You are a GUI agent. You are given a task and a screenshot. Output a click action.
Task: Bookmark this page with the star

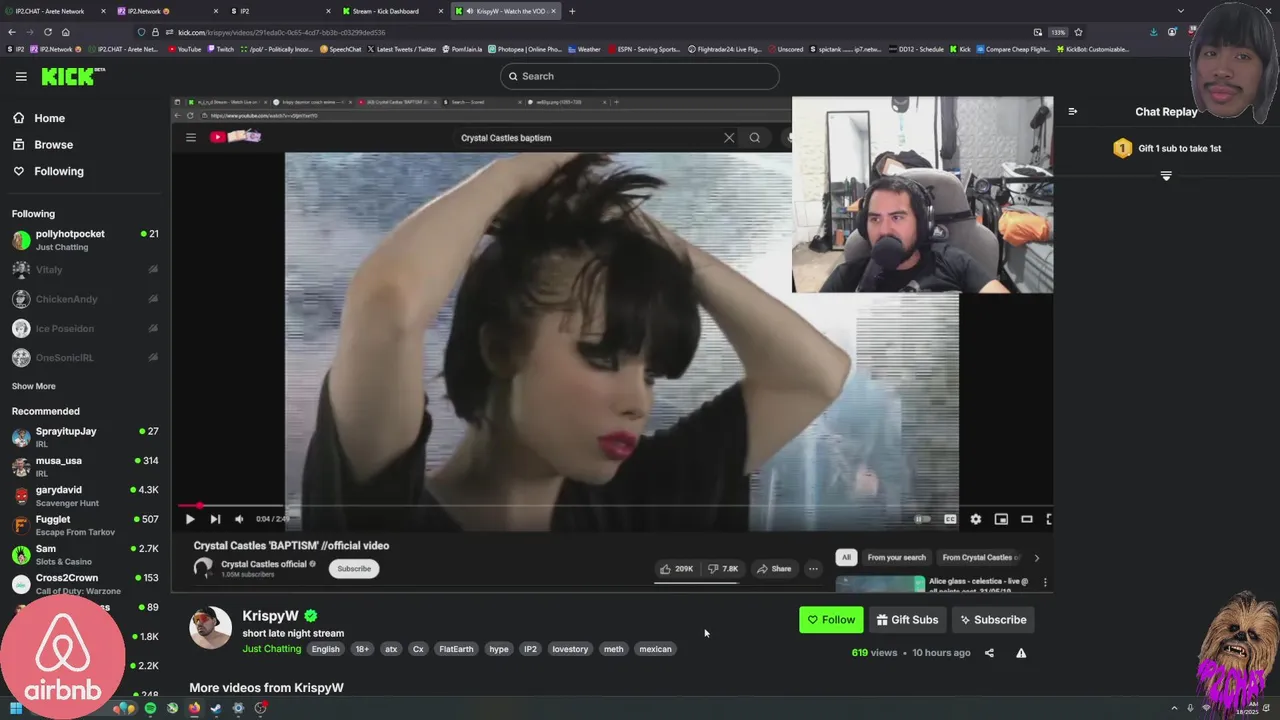click(x=1078, y=32)
